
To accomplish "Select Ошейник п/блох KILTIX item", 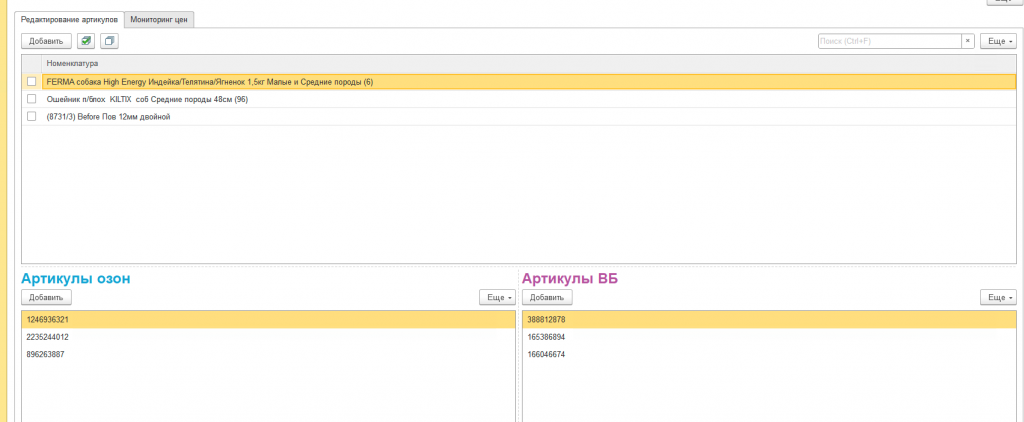I will tap(529, 99).
